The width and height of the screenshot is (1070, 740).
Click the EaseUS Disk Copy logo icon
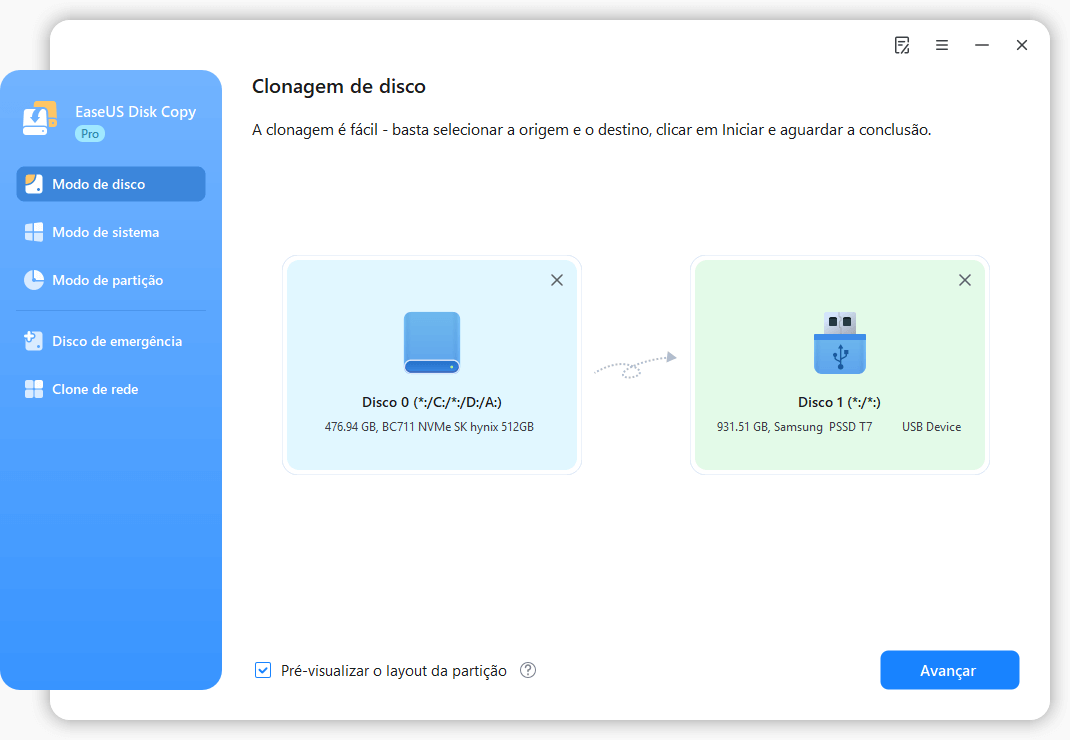click(41, 119)
